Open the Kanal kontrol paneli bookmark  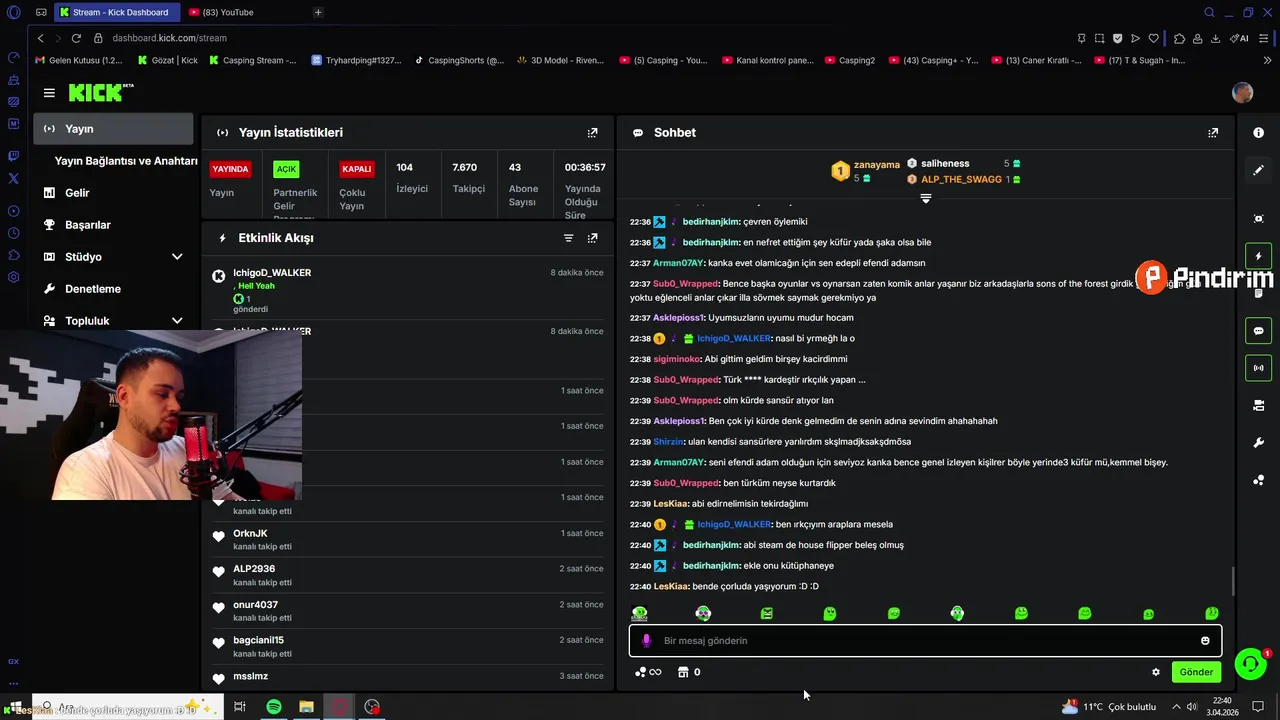click(767, 60)
